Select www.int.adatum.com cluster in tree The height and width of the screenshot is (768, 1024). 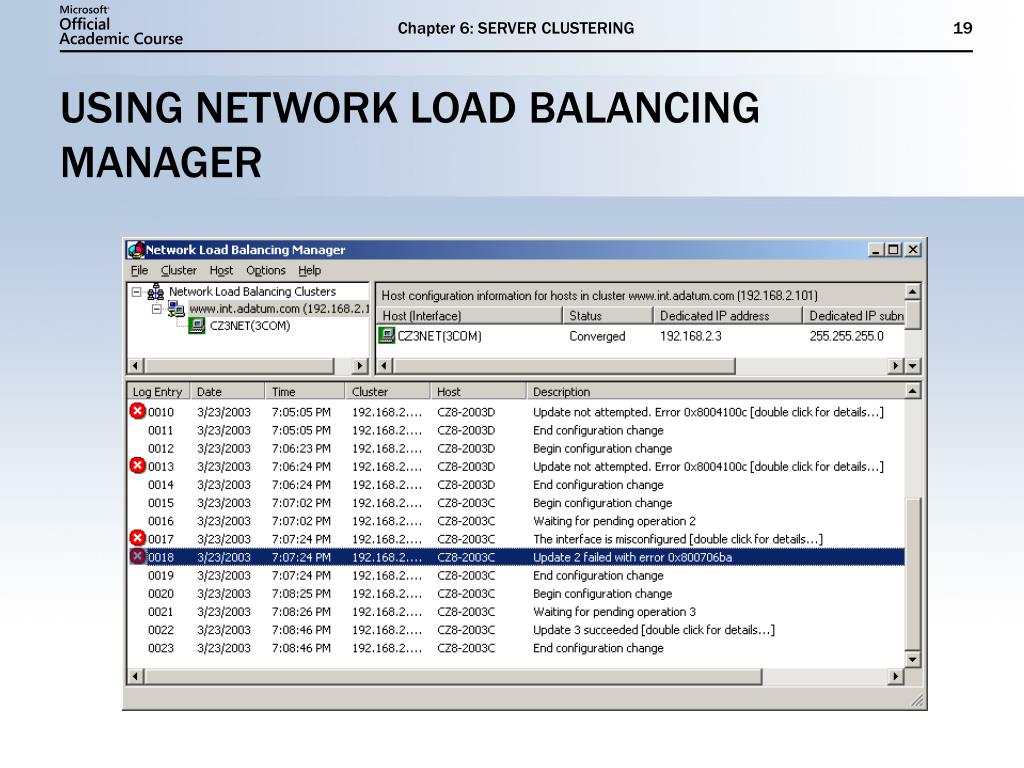279,309
